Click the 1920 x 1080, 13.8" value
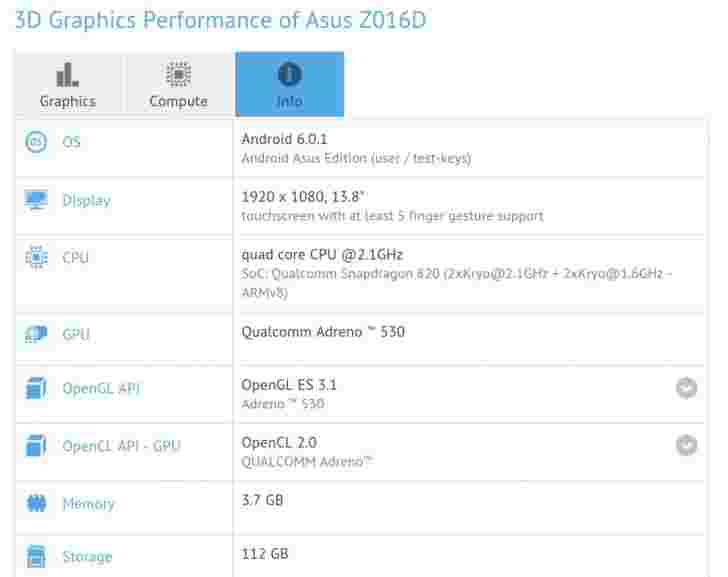Screen dimensions: 728x577 pyautogui.click(x=303, y=197)
